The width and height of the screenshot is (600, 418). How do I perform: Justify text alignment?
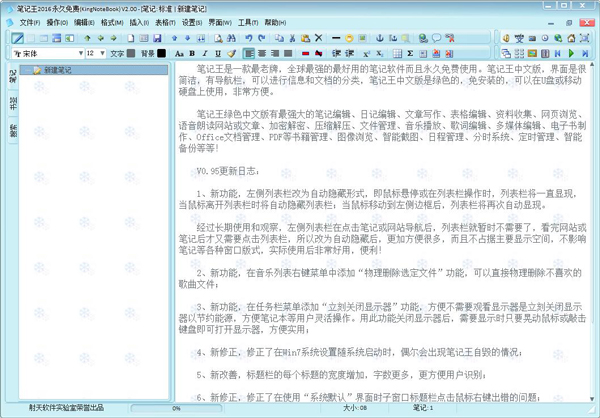288,54
